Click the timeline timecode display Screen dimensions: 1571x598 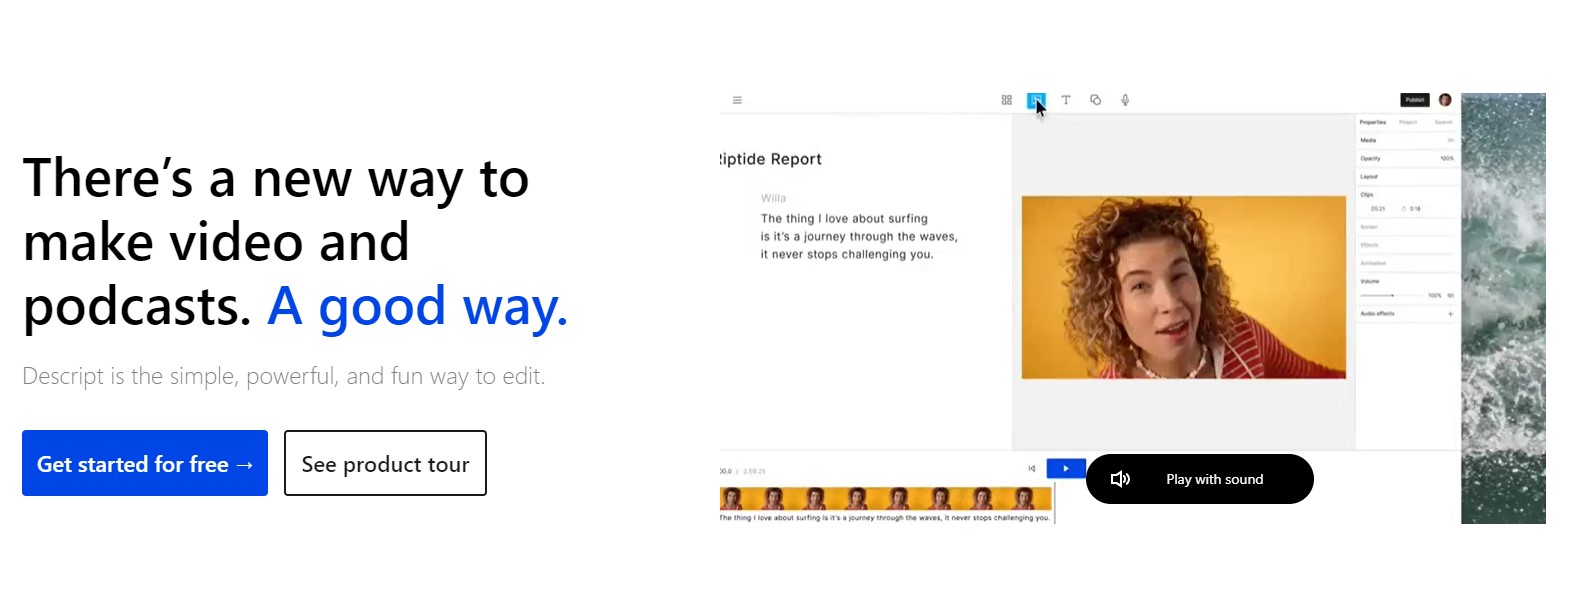[x=743, y=471]
